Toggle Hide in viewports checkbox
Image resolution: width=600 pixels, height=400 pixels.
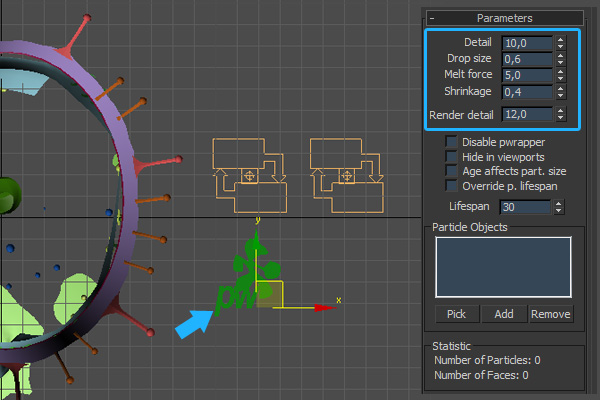[x=452, y=157]
